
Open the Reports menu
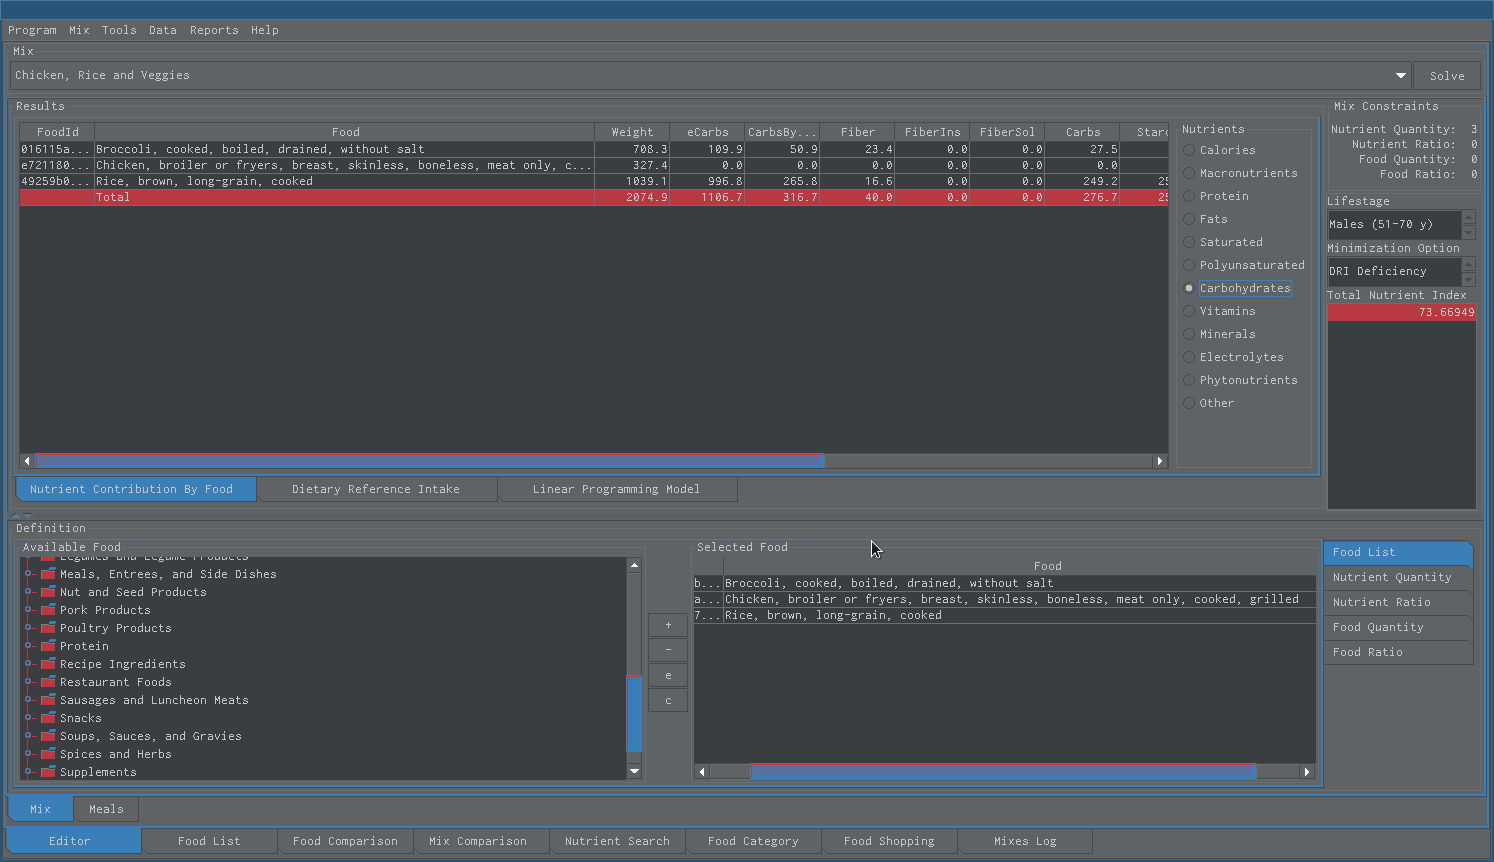click(x=214, y=30)
